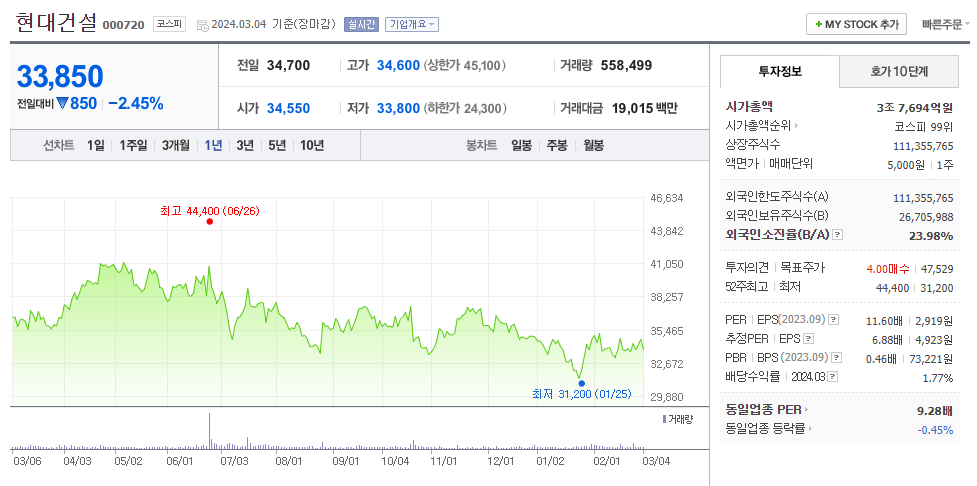977x486 pixels.
Task: Click the help icon next to 외국인소진율(B/A)
Action: pos(838,235)
